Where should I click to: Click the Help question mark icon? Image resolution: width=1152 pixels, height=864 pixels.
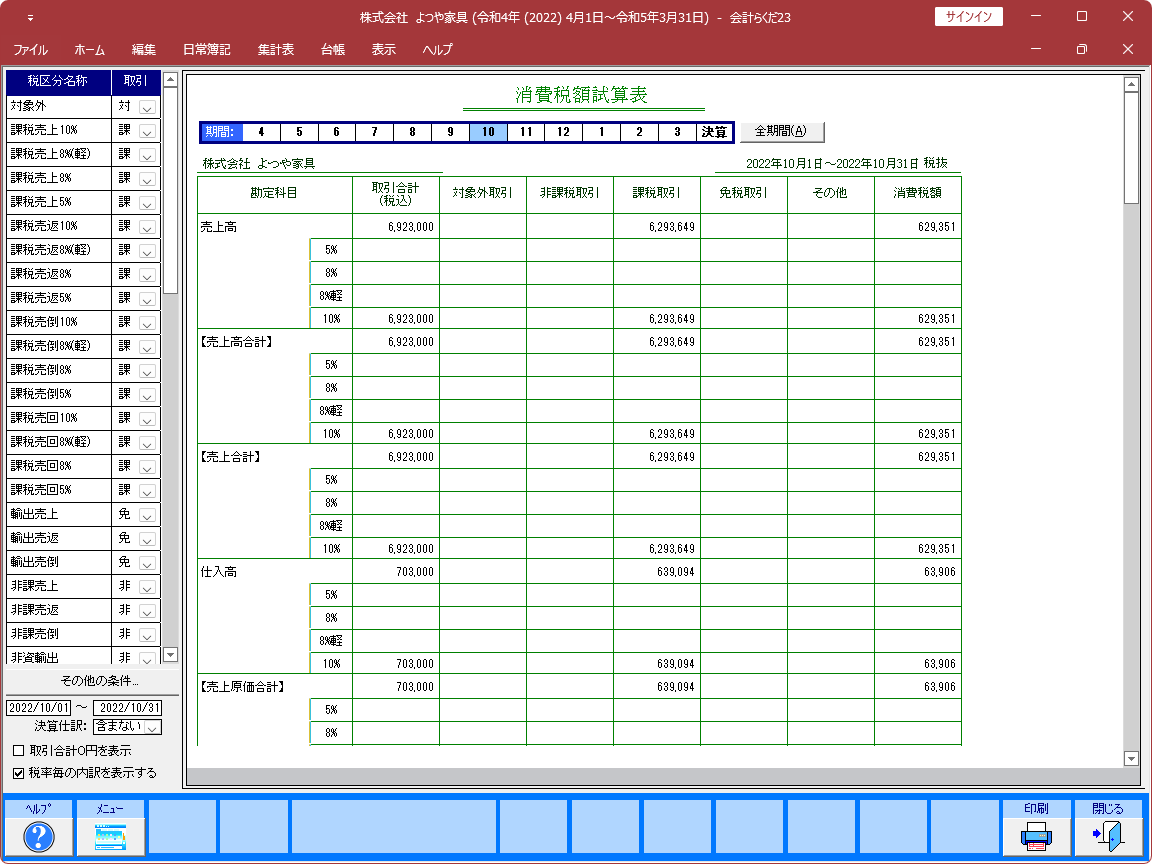pyautogui.click(x=38, y=837)
